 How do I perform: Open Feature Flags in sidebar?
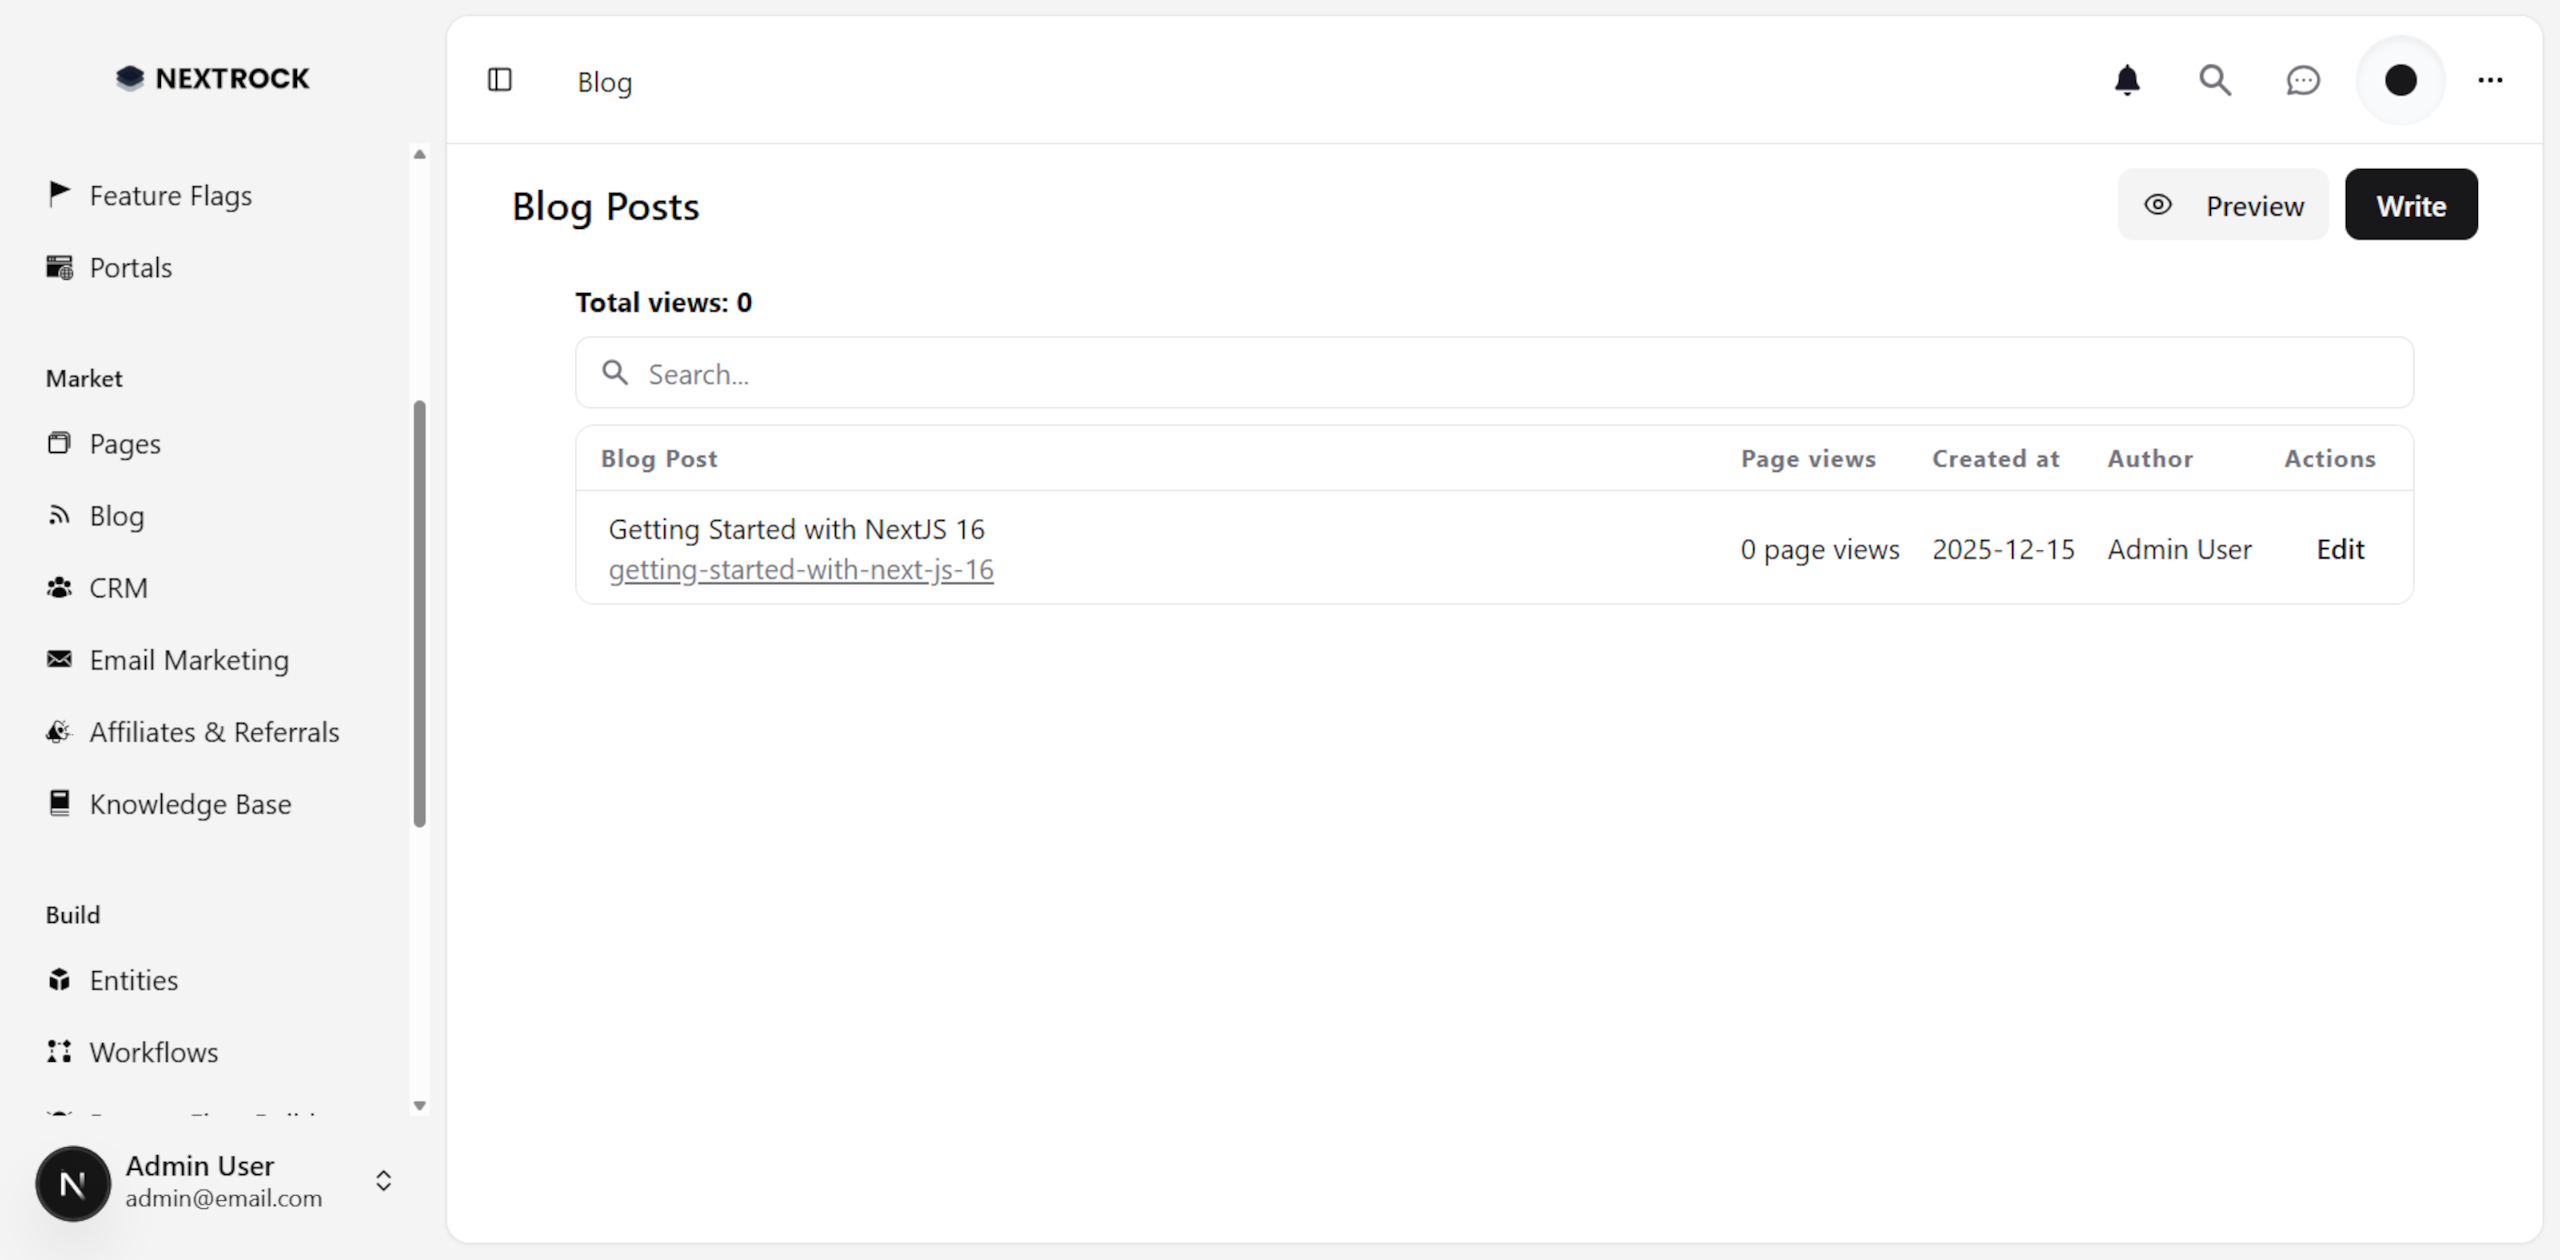170,196
